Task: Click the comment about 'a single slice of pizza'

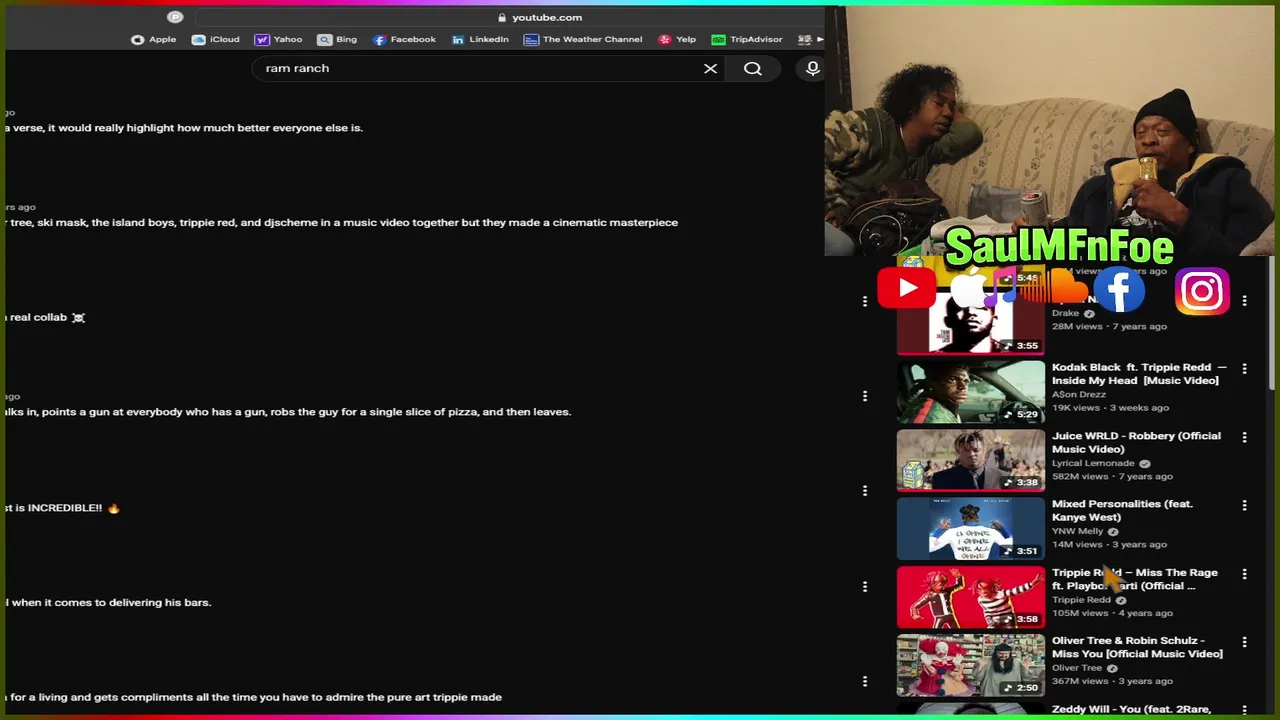Action: (x=288, y=412)
